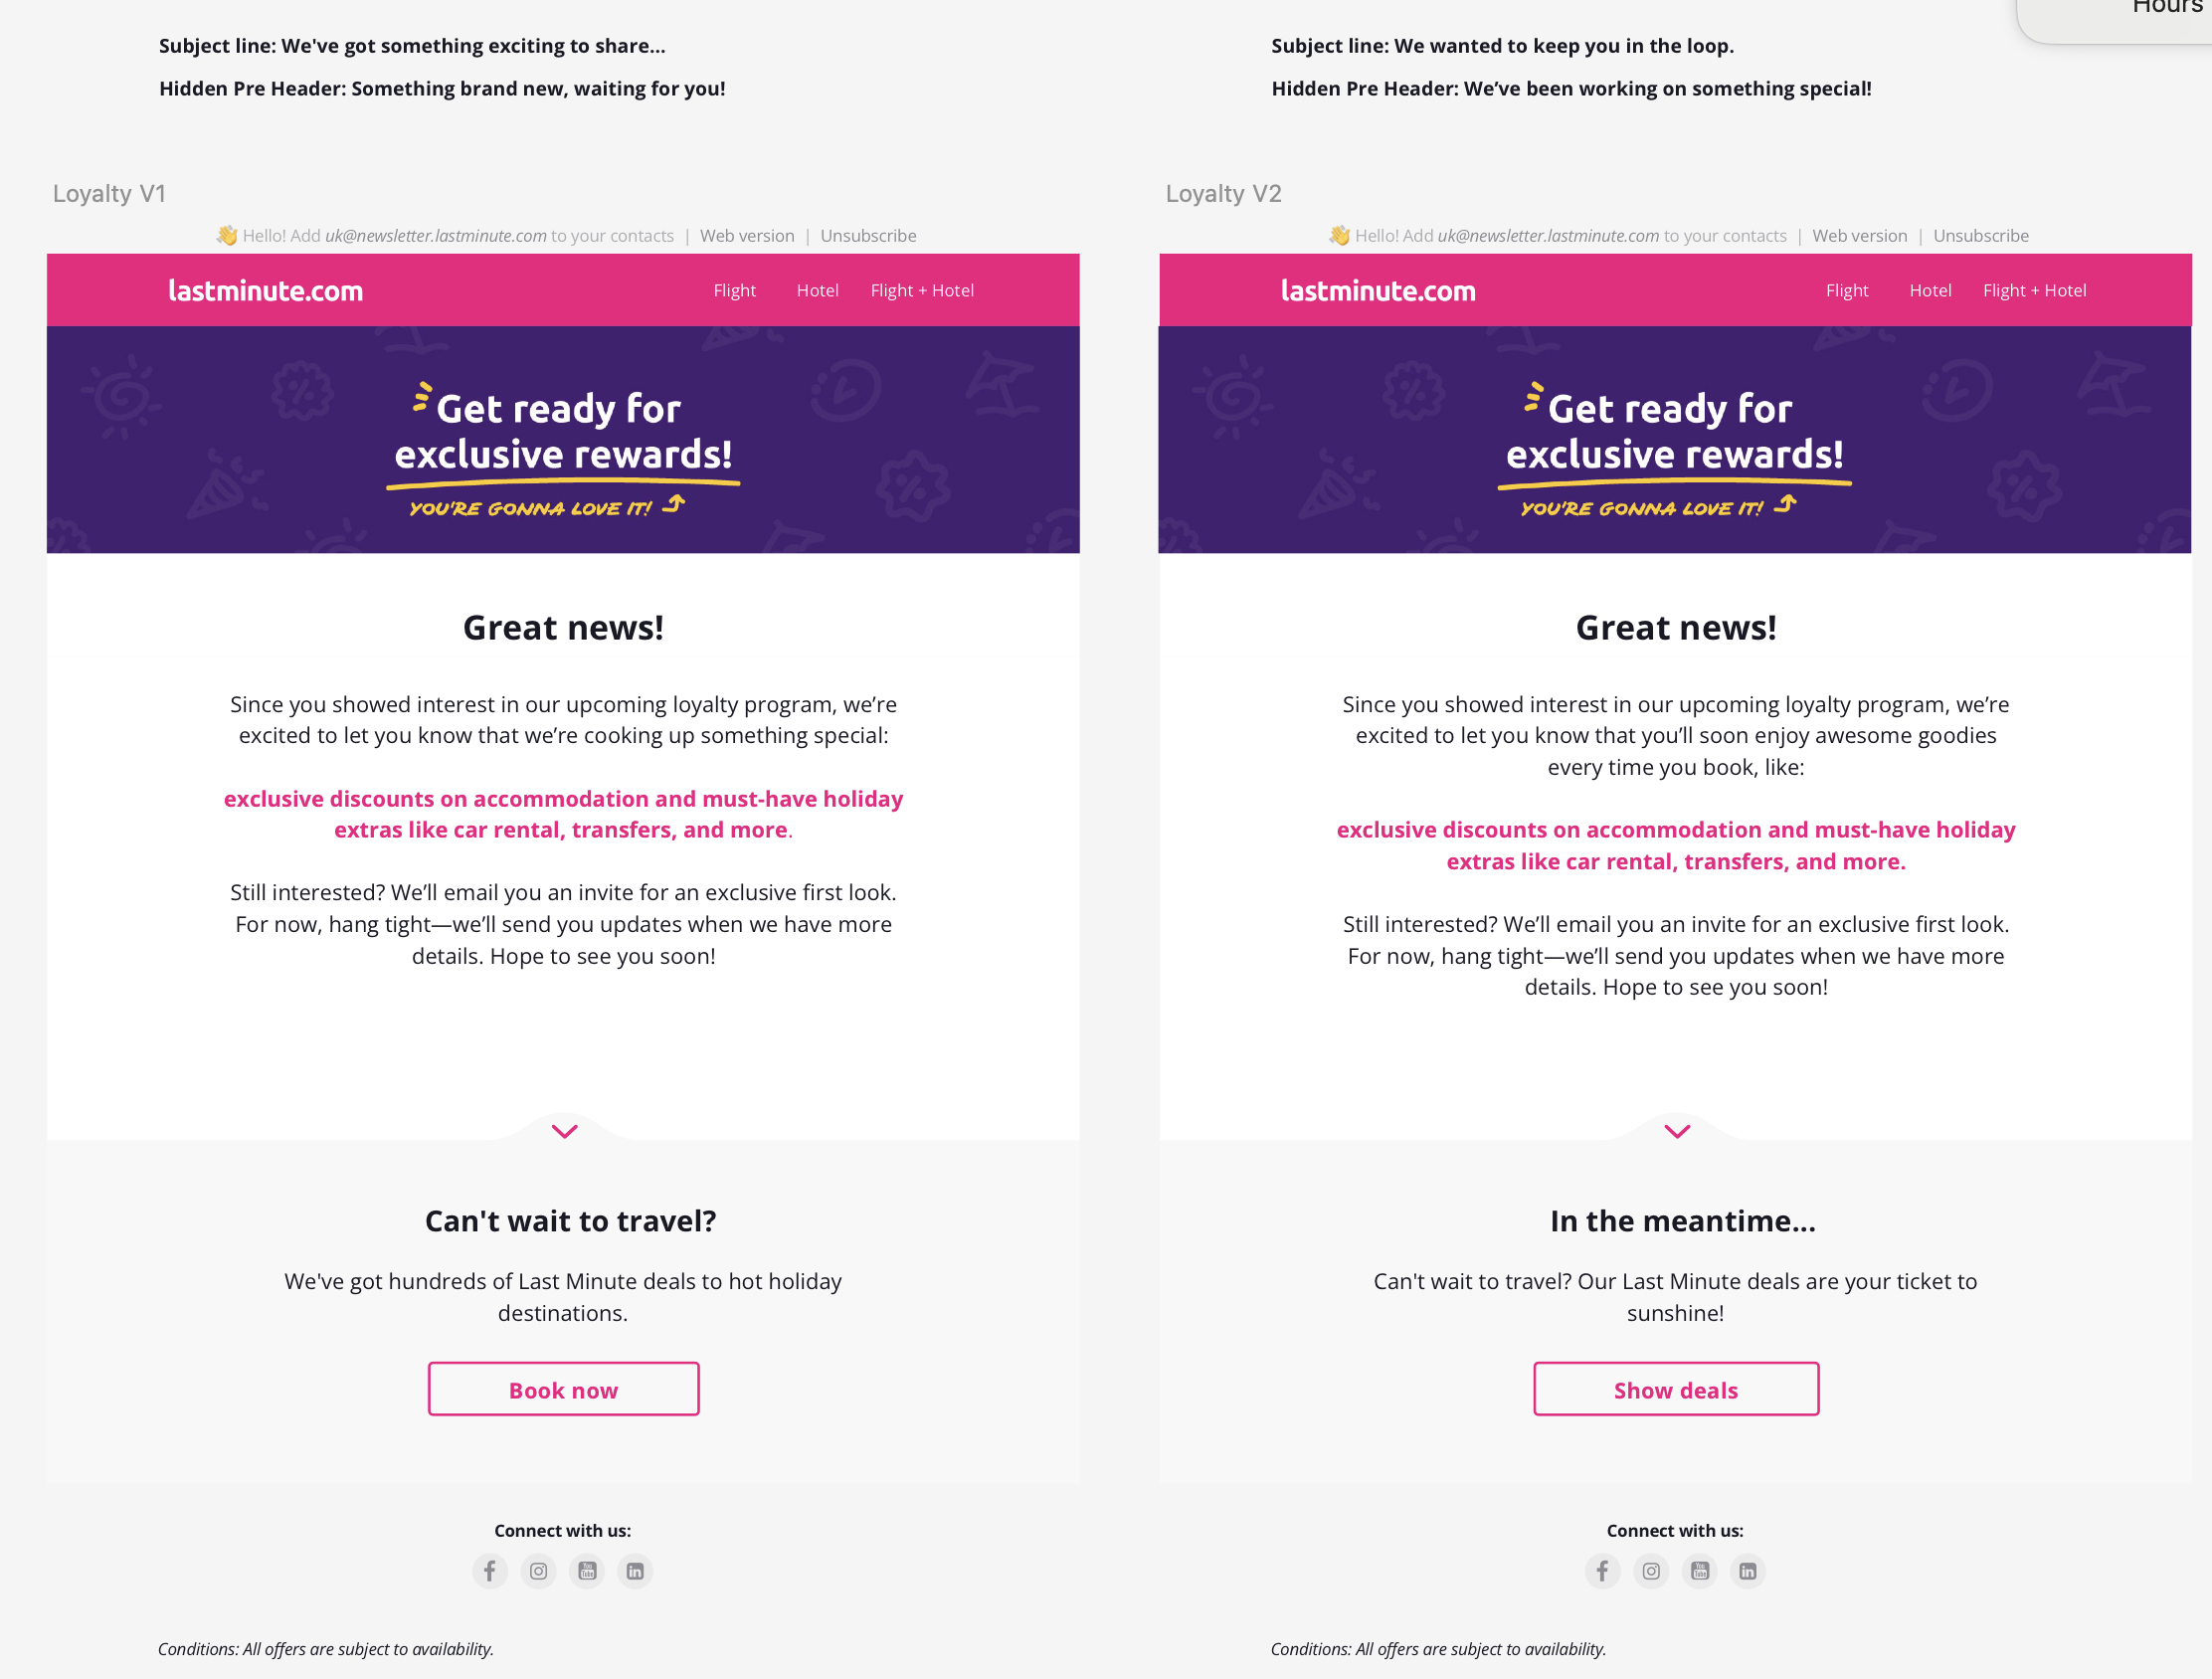Open Flight menu in Loyalty V1 header
This screenshot has width=2212, height=1679.
[734, 291]
